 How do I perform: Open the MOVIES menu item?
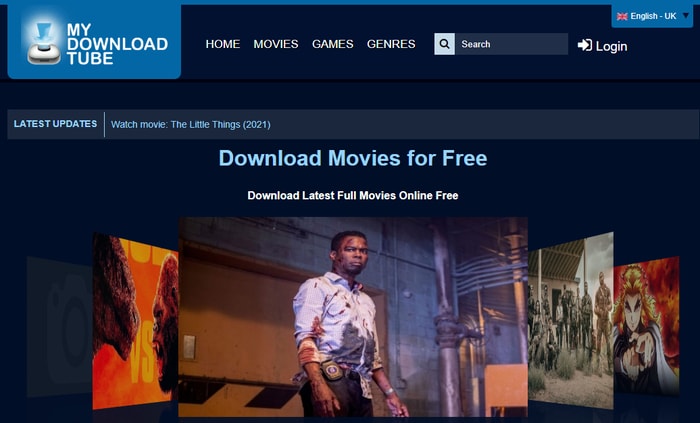coord(276,44)
